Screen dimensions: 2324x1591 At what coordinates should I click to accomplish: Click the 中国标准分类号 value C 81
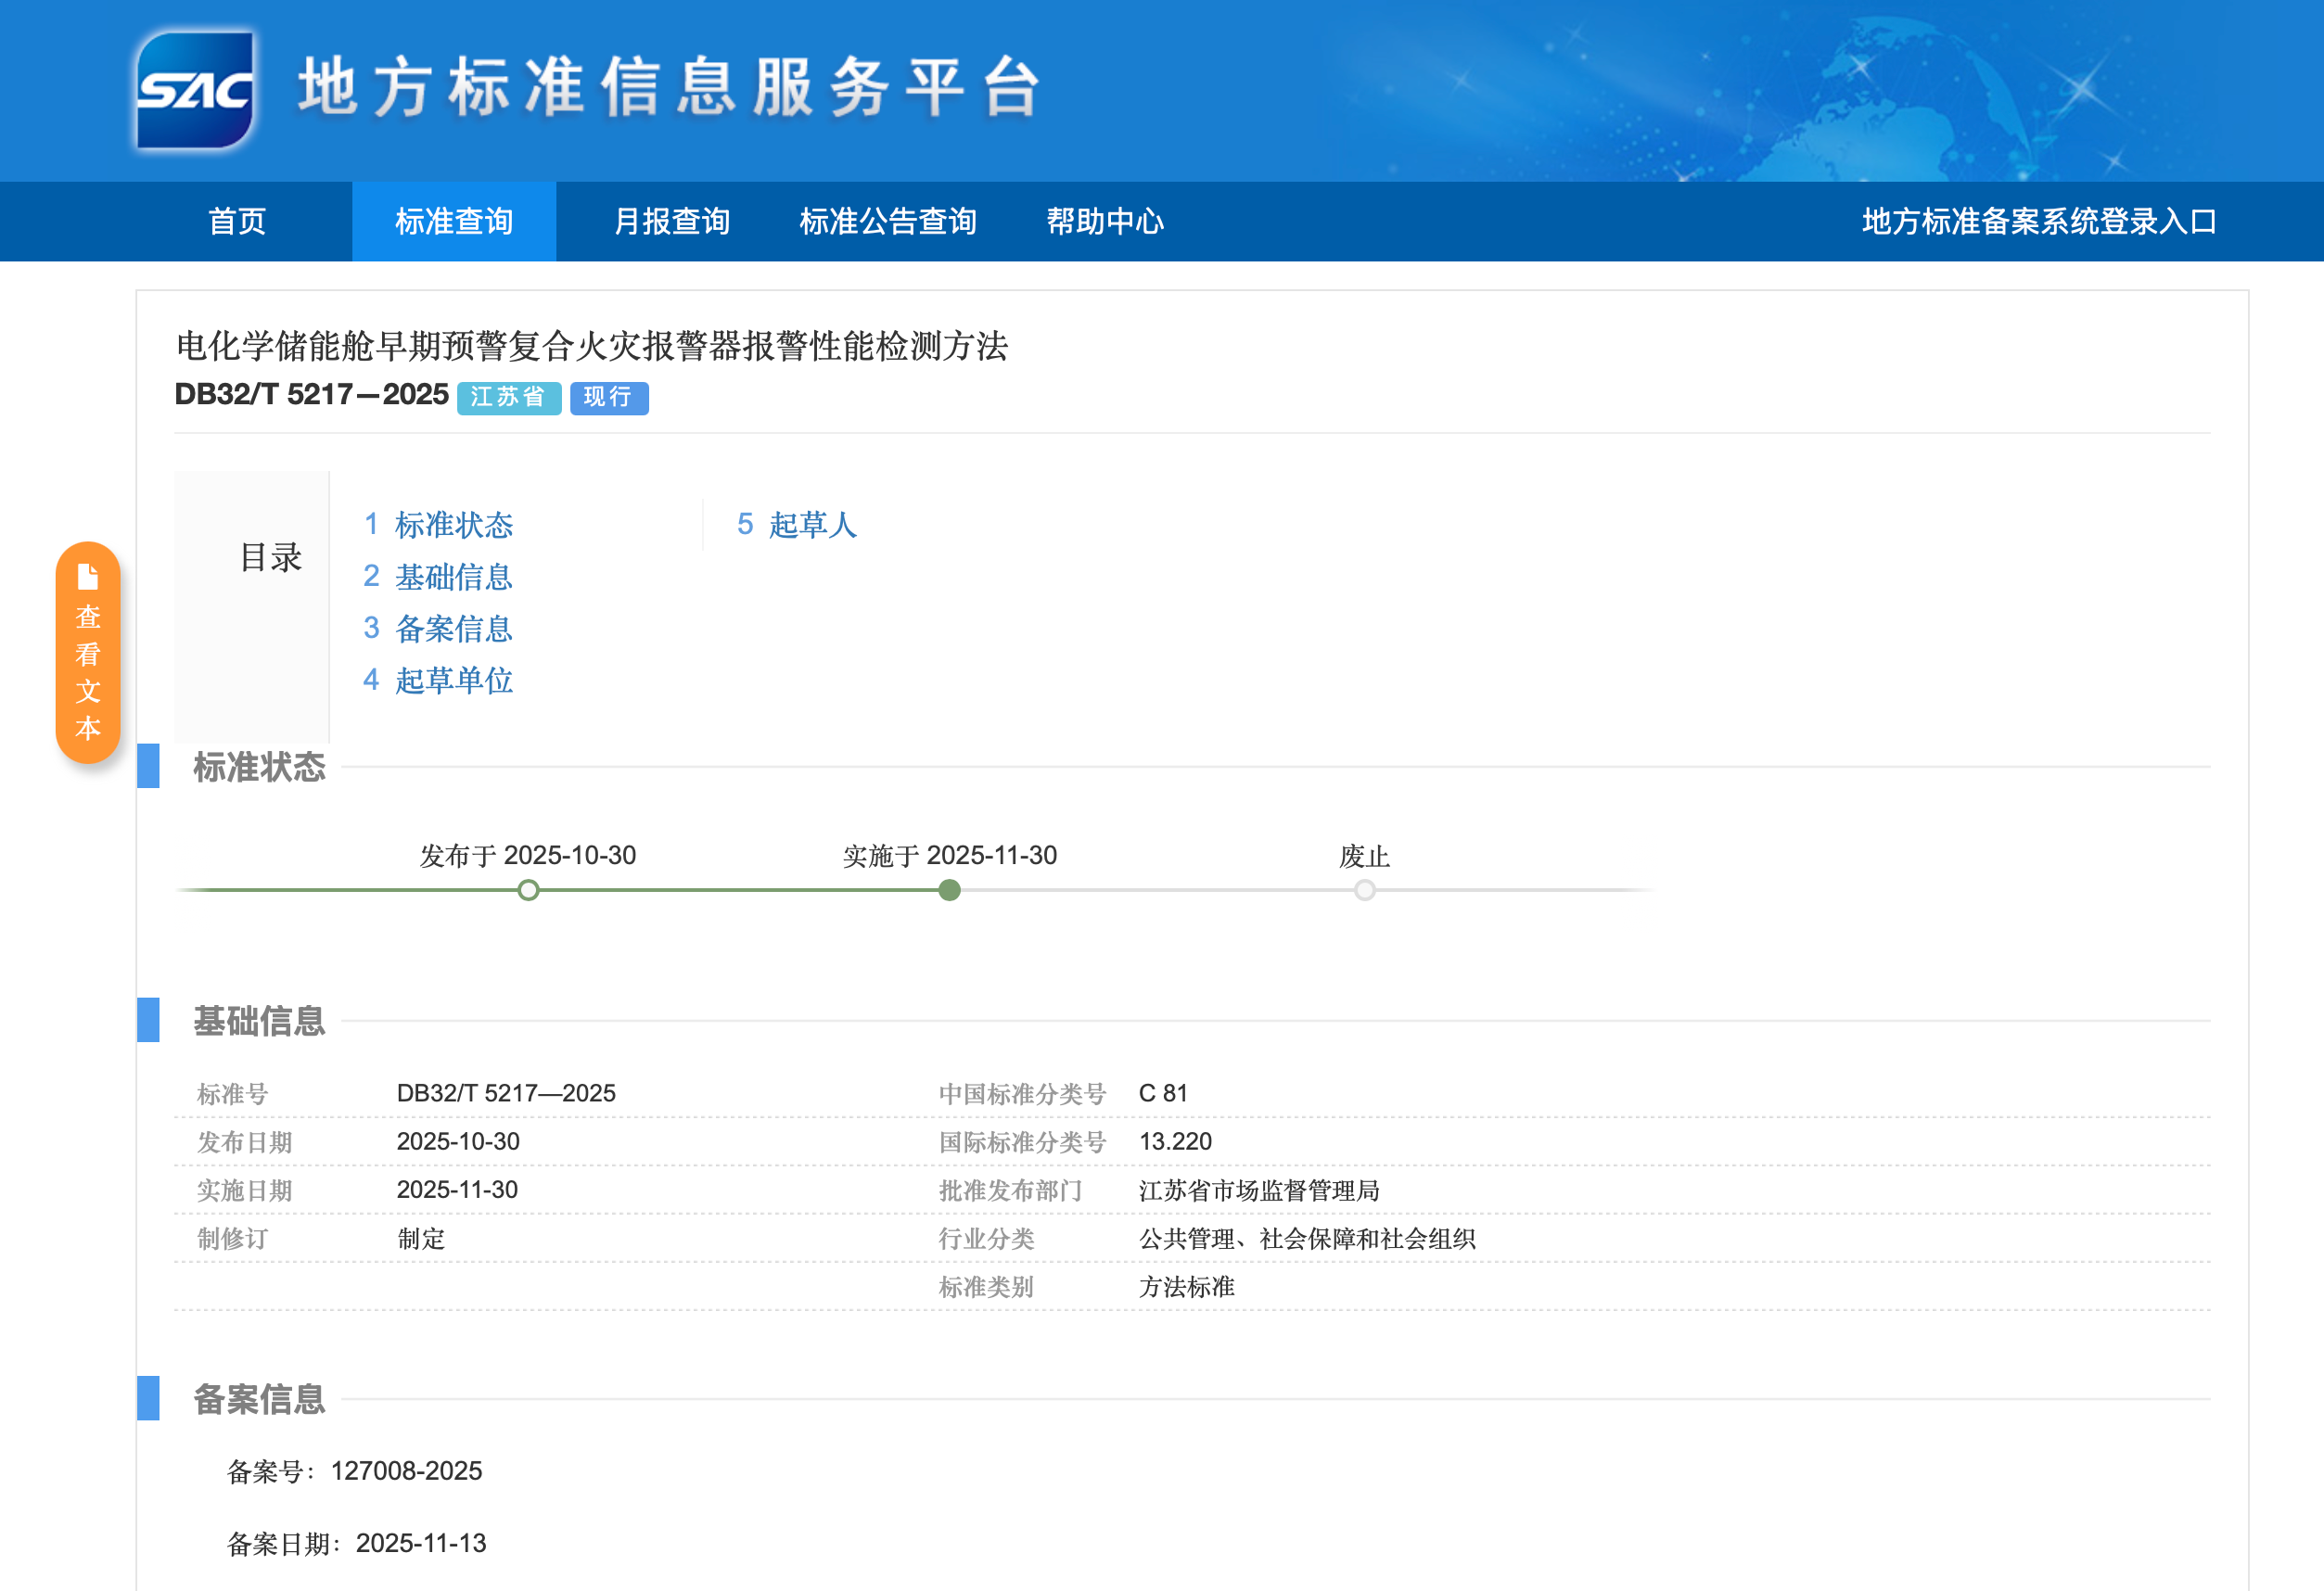1163,1093
